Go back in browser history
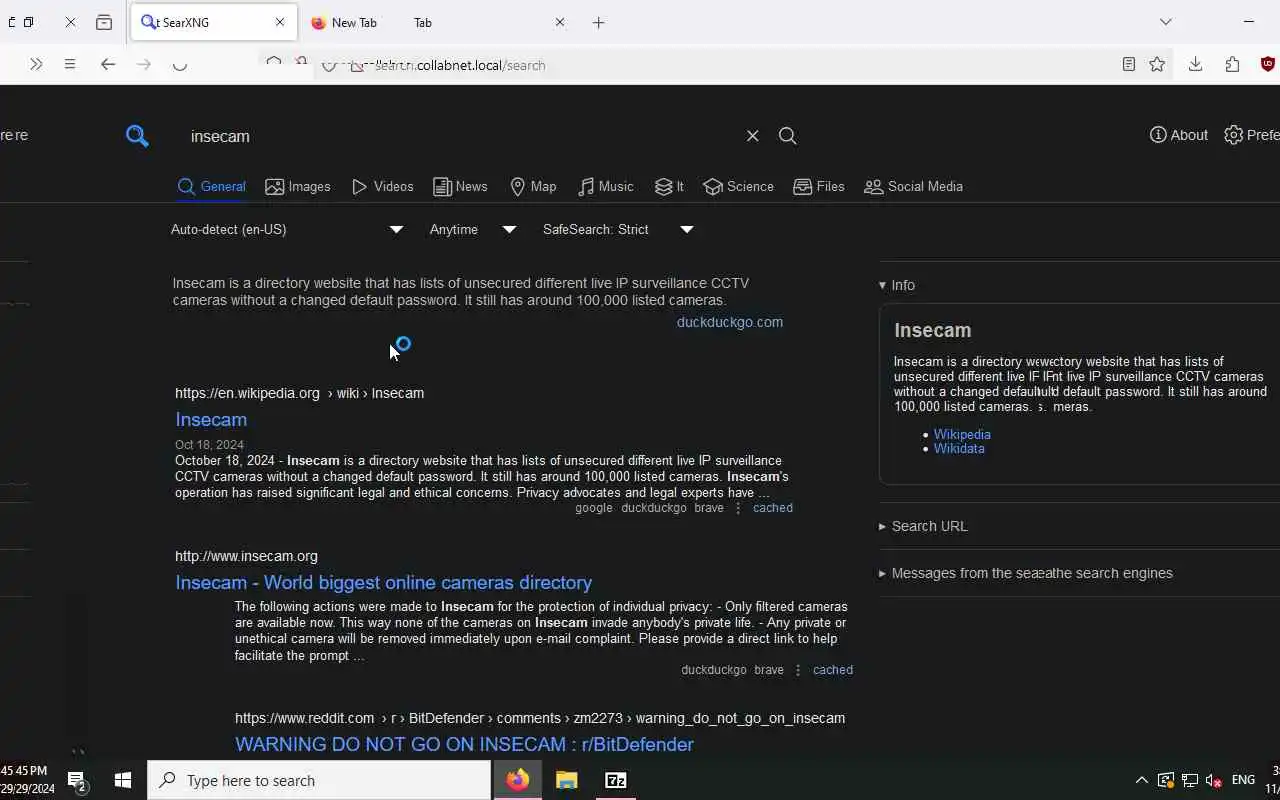1280x800 pixels. click(108, 64)
